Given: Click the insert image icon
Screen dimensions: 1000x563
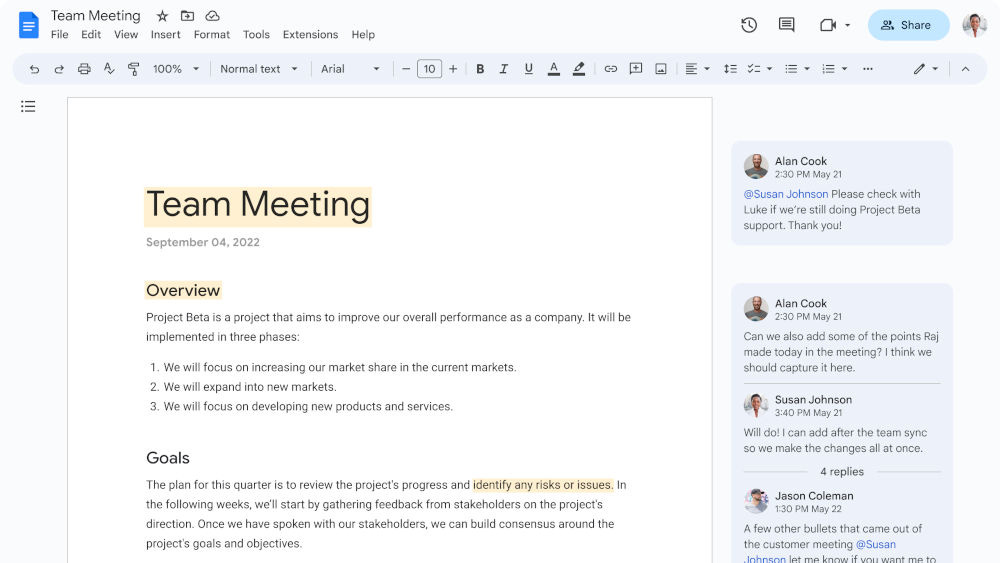Looking at the screenshot, I should 660,69.
